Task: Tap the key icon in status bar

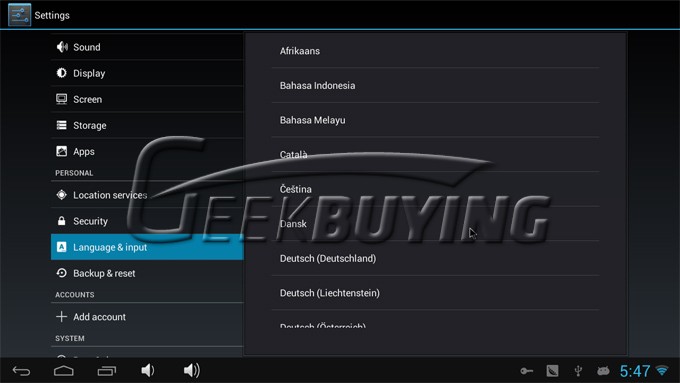Action: [526, 371]
